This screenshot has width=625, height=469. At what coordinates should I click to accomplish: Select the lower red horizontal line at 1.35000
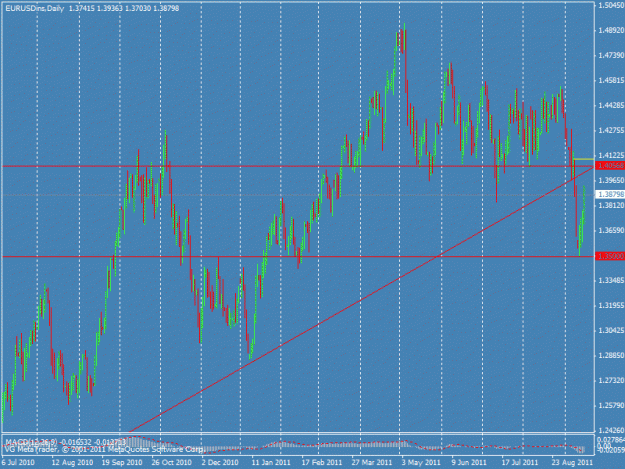298,257
